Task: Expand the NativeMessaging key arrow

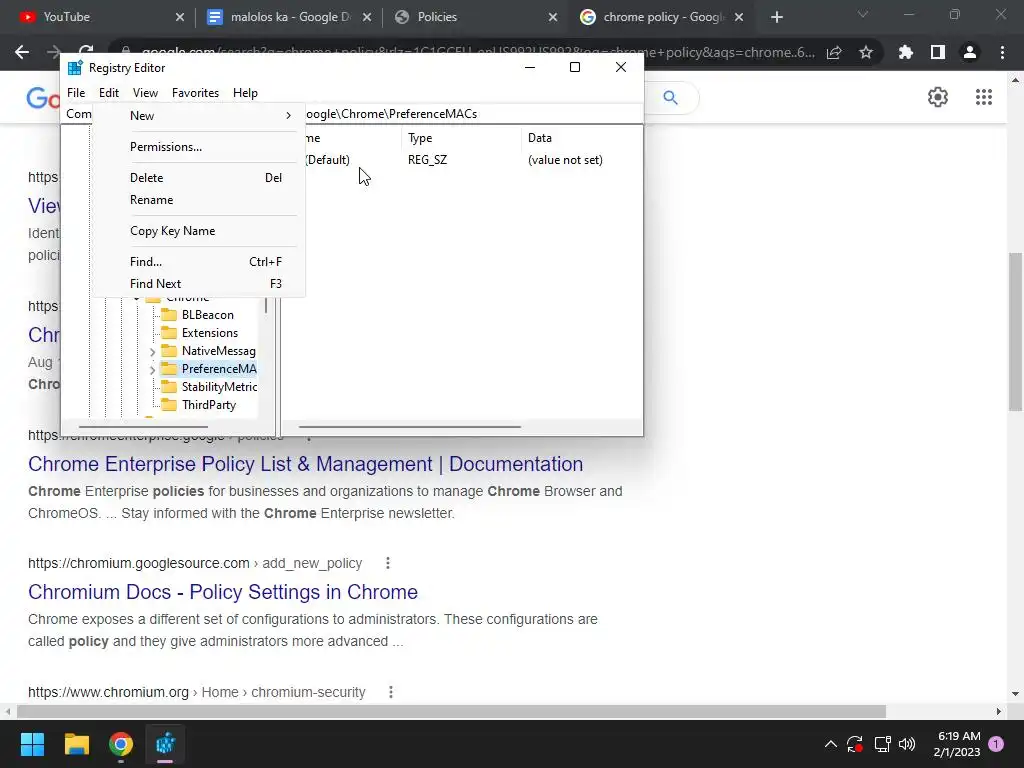Action: point(152,352)
